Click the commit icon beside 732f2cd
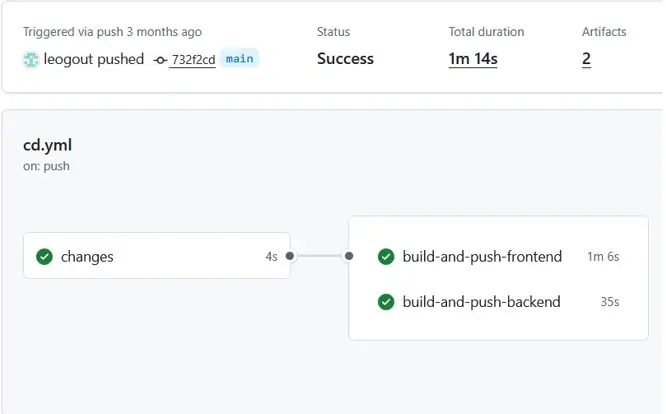 160,59
